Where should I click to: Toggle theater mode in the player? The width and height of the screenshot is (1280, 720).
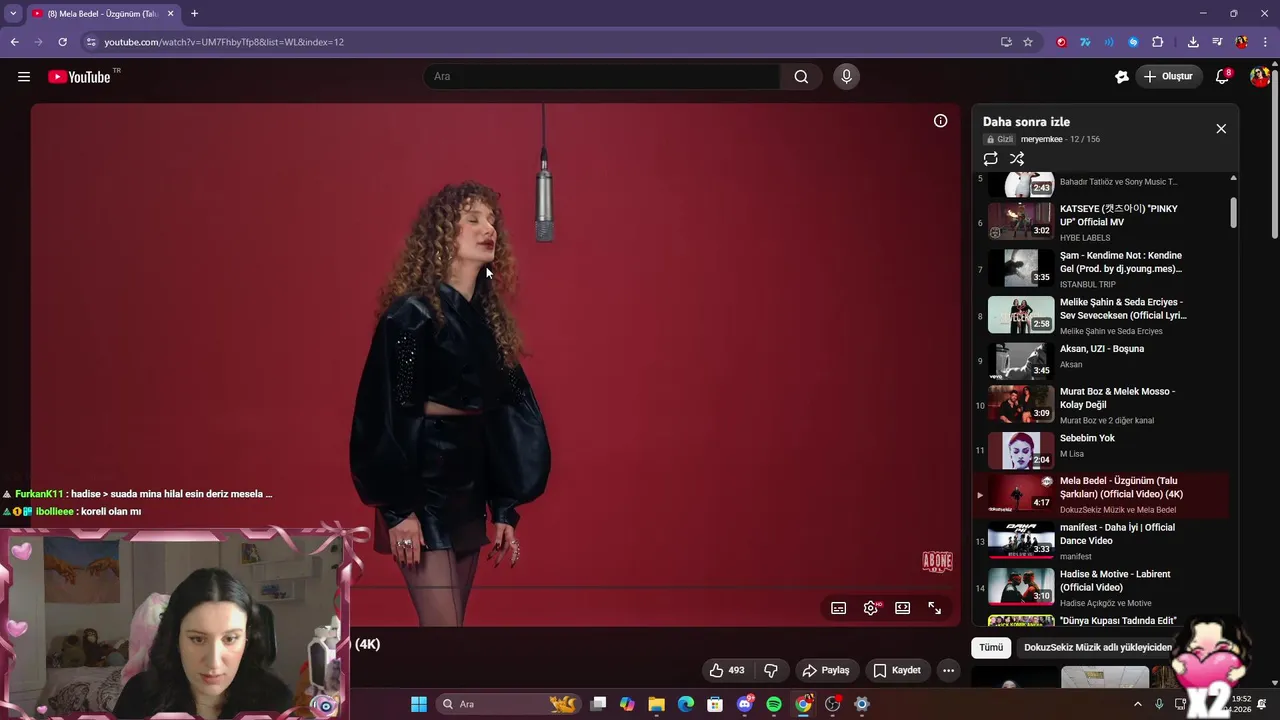[x=903, y=608]
